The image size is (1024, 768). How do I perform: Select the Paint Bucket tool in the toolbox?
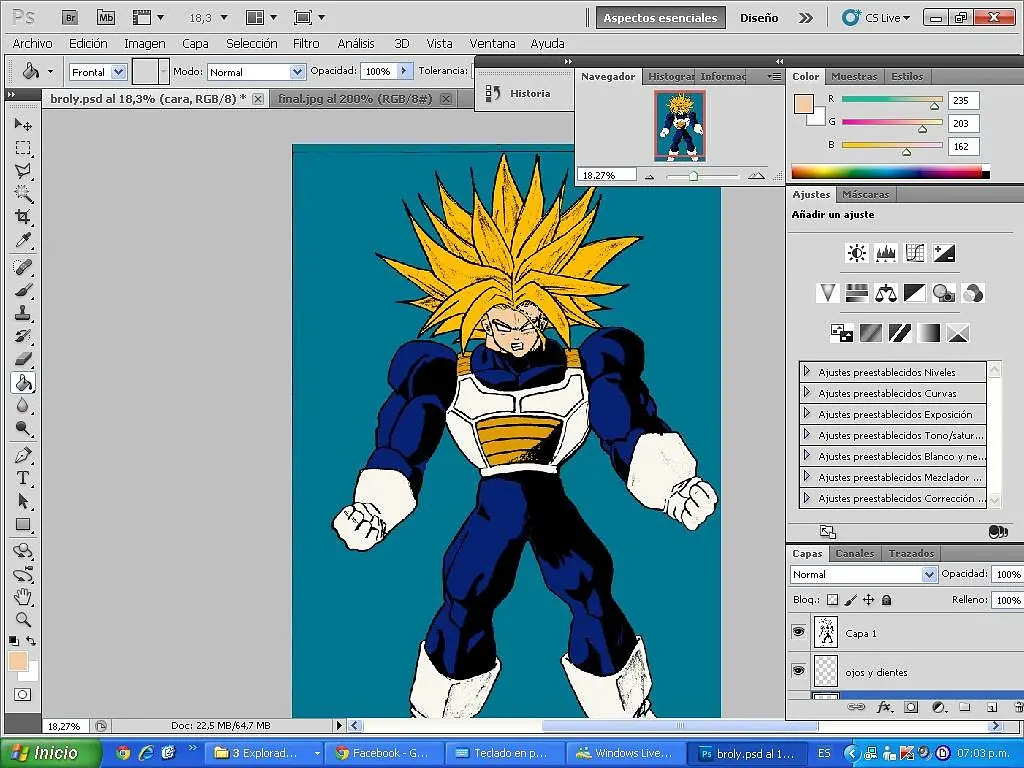coord(23,383)
